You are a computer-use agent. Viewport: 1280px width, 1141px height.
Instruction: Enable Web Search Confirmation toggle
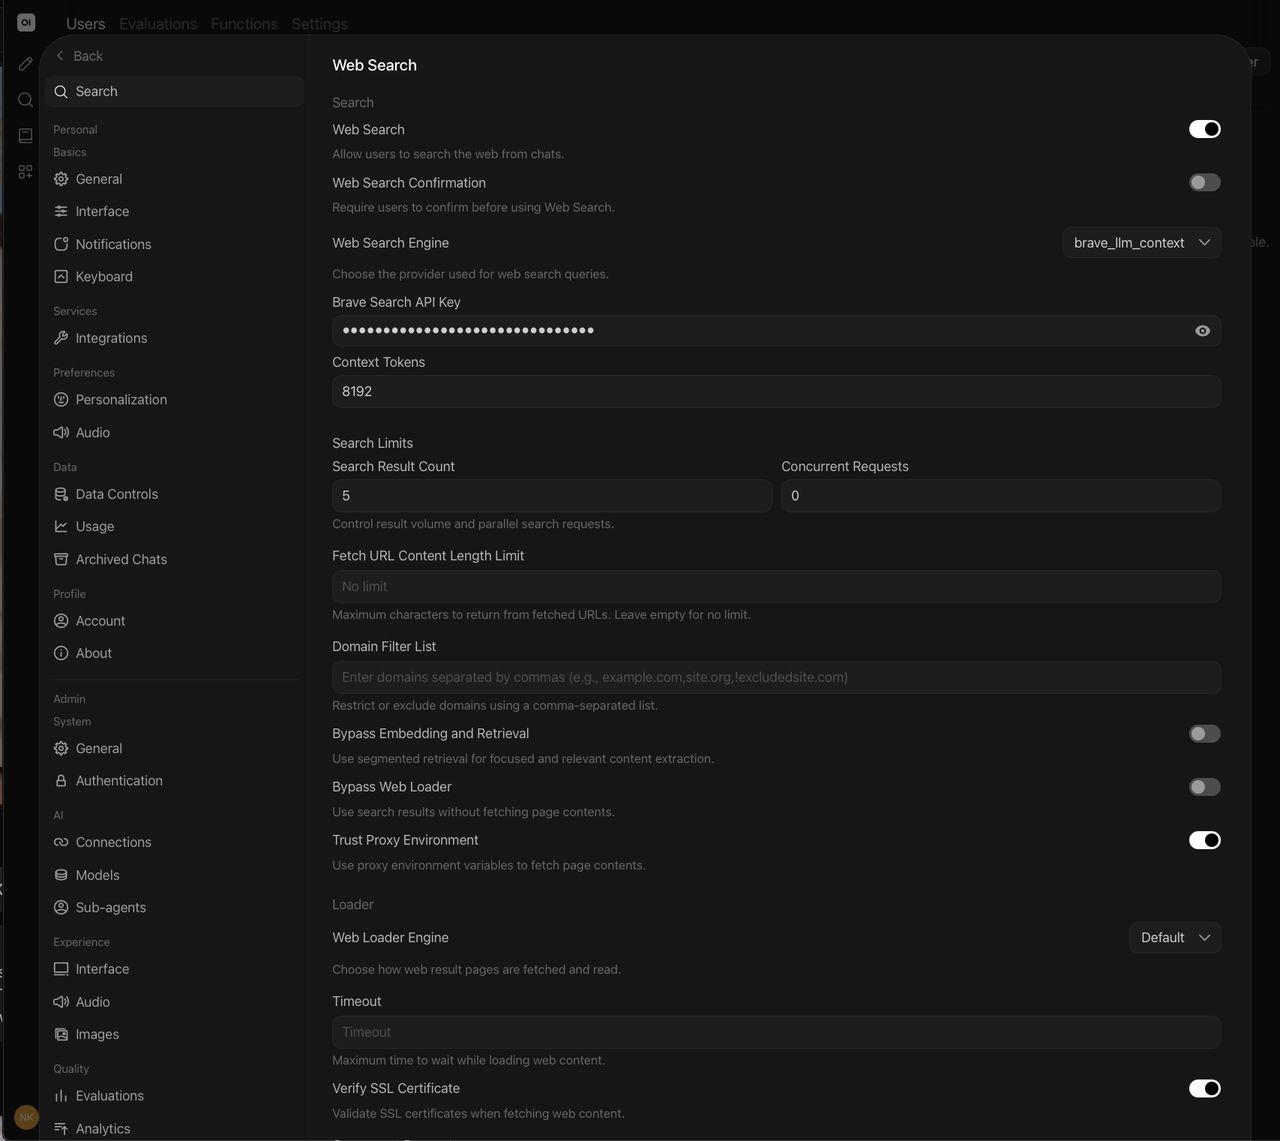[x=1204, y=182]
